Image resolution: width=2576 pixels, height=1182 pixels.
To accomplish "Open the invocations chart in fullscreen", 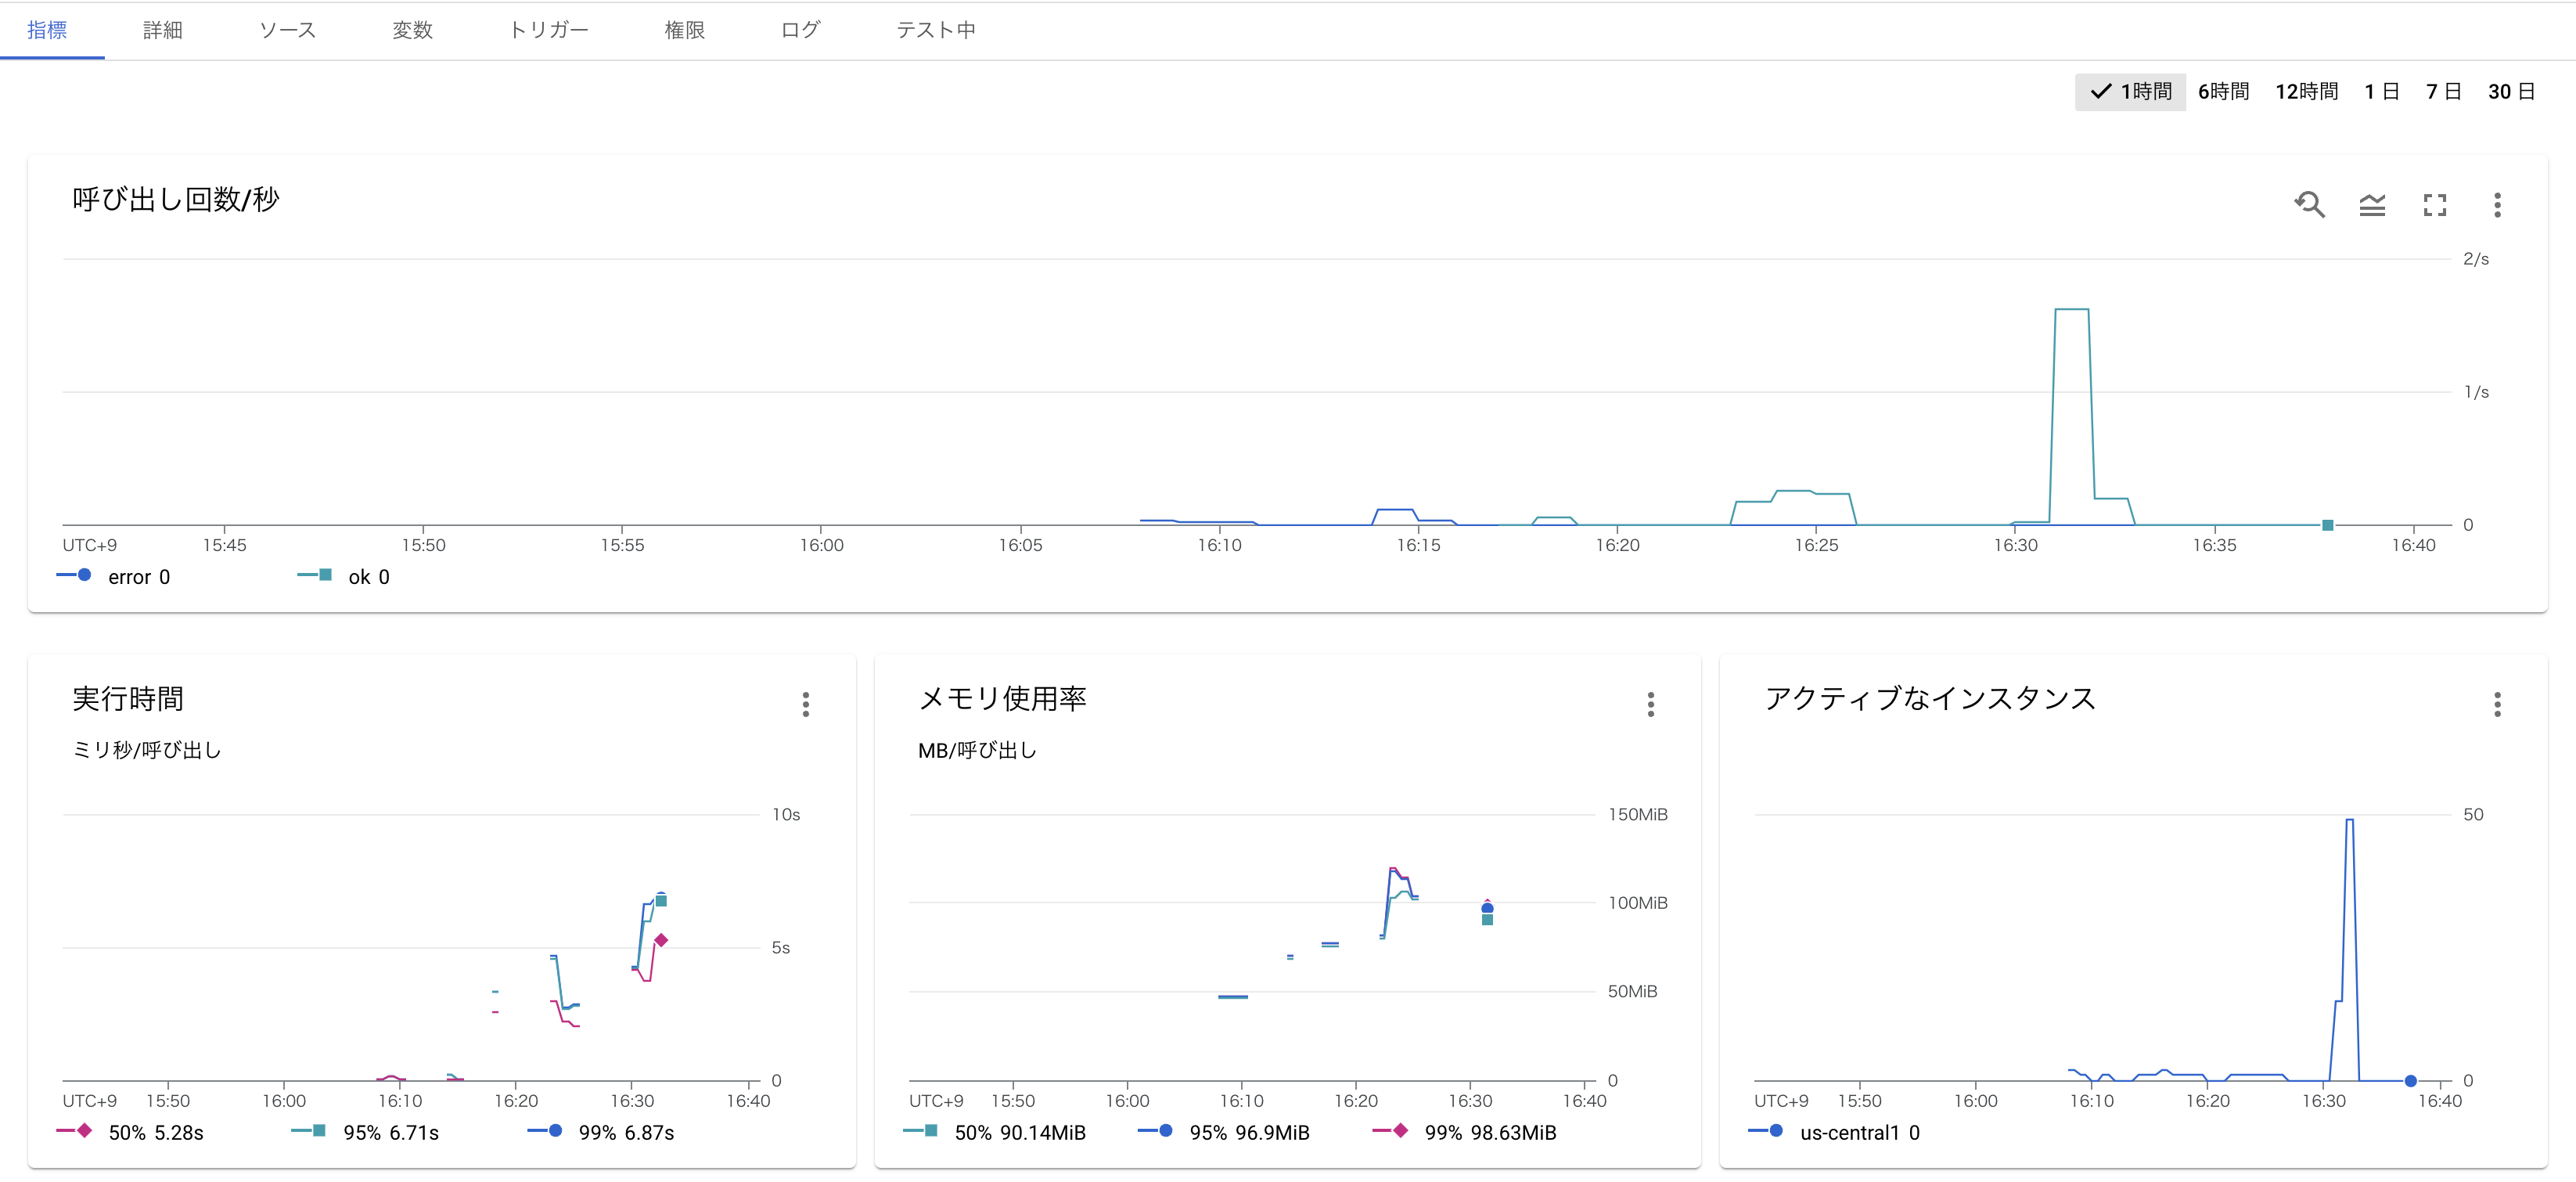I will (2434, 205).
